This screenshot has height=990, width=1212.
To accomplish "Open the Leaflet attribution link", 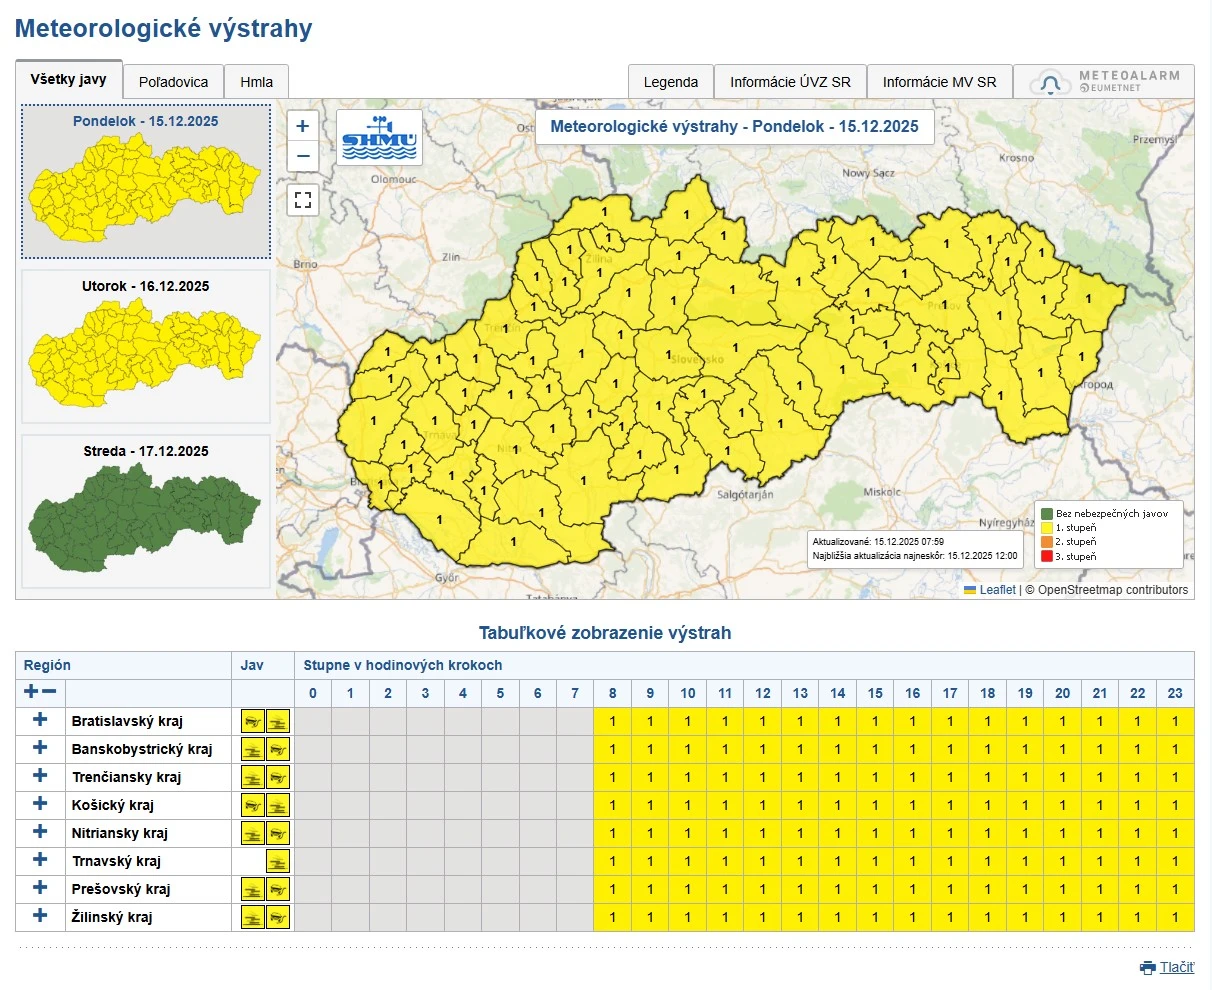I will click(x=996, y=590).
